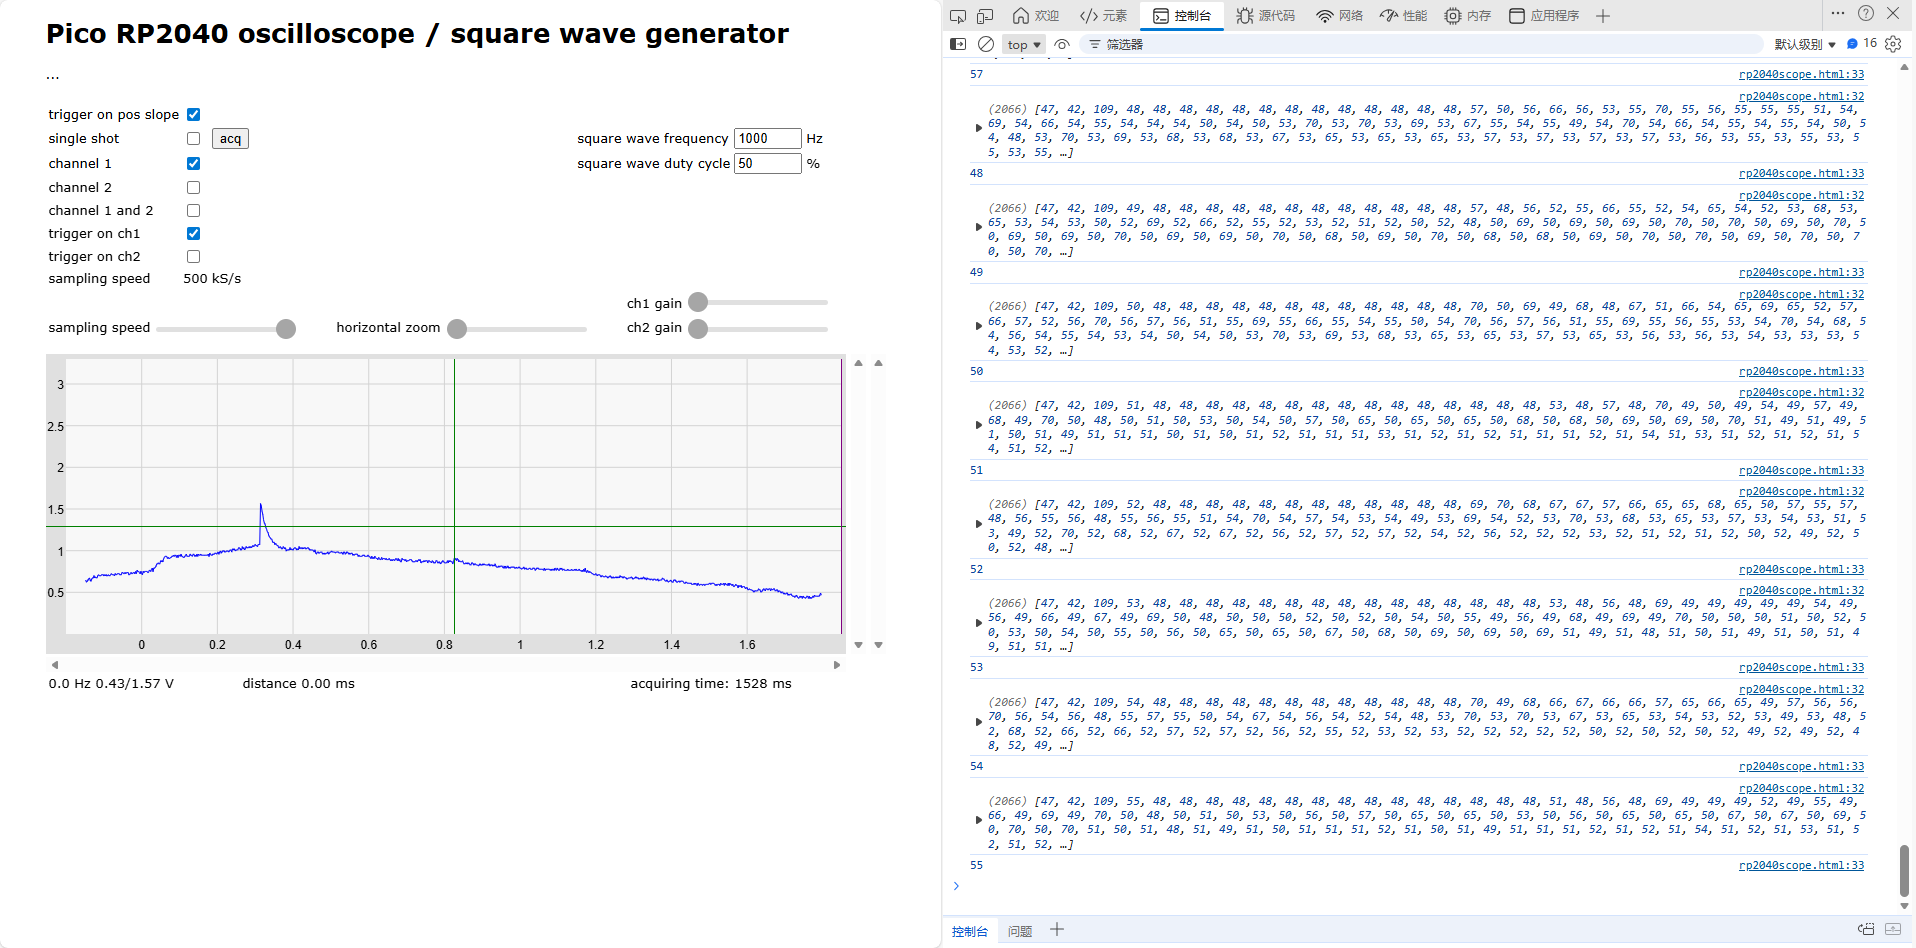
Task: Create live expression with eye icon
Action: click(x=1062, y=44)
